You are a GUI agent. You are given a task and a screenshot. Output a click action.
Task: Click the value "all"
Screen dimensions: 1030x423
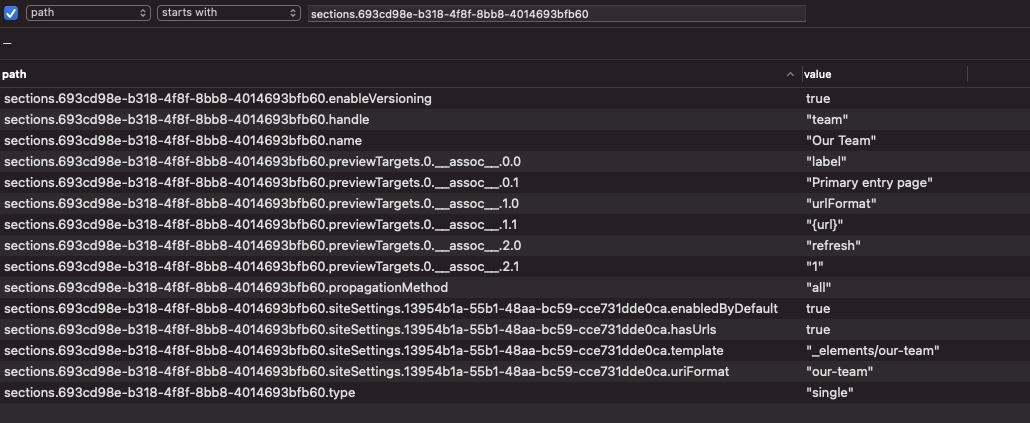[x=819, y=288]
